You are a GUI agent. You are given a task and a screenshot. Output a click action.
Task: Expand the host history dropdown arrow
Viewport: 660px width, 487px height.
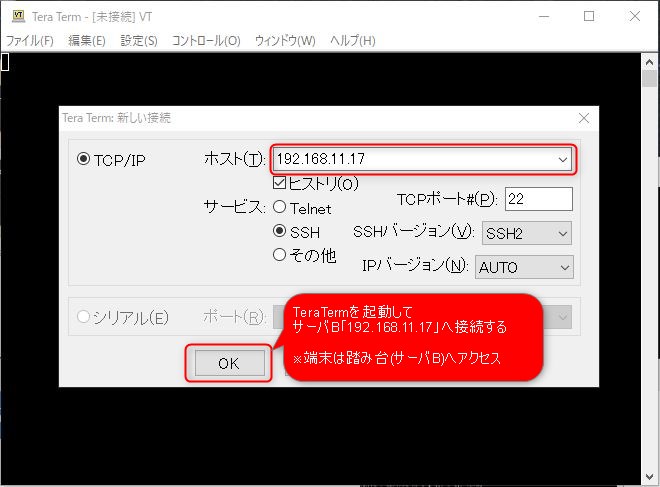[x=563, y=160]
